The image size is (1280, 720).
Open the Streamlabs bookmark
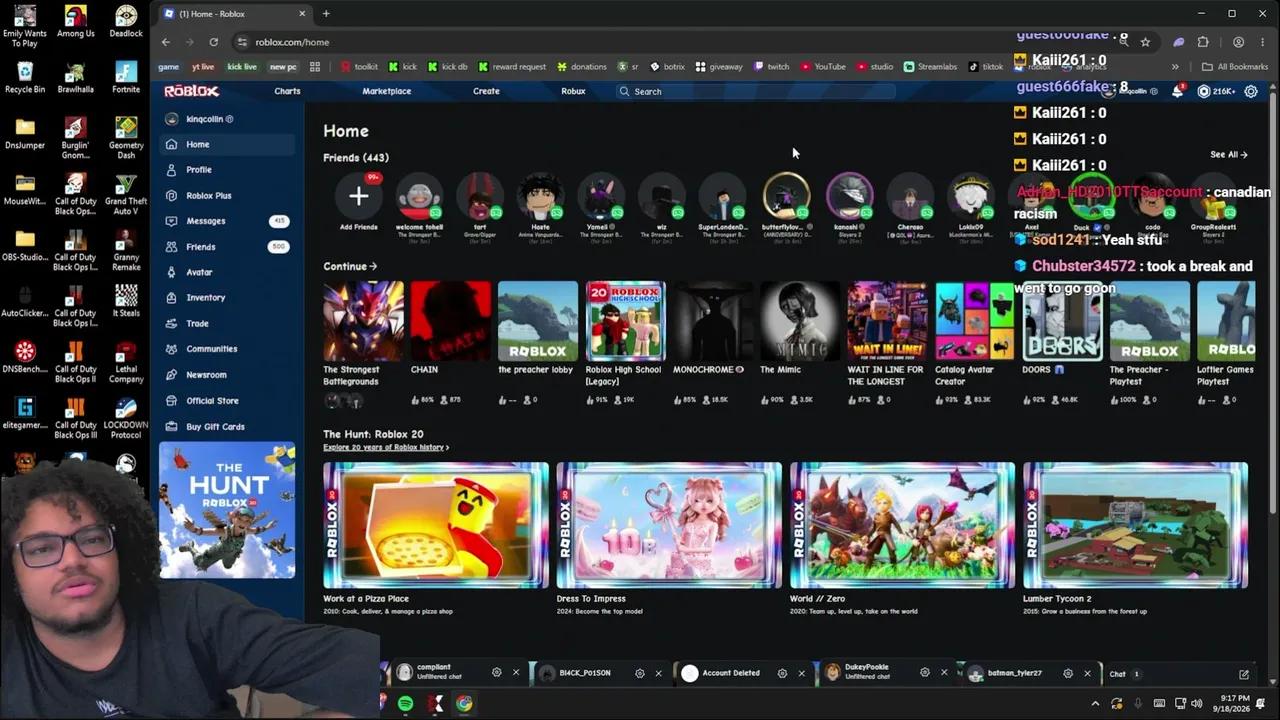pos(930,67)
